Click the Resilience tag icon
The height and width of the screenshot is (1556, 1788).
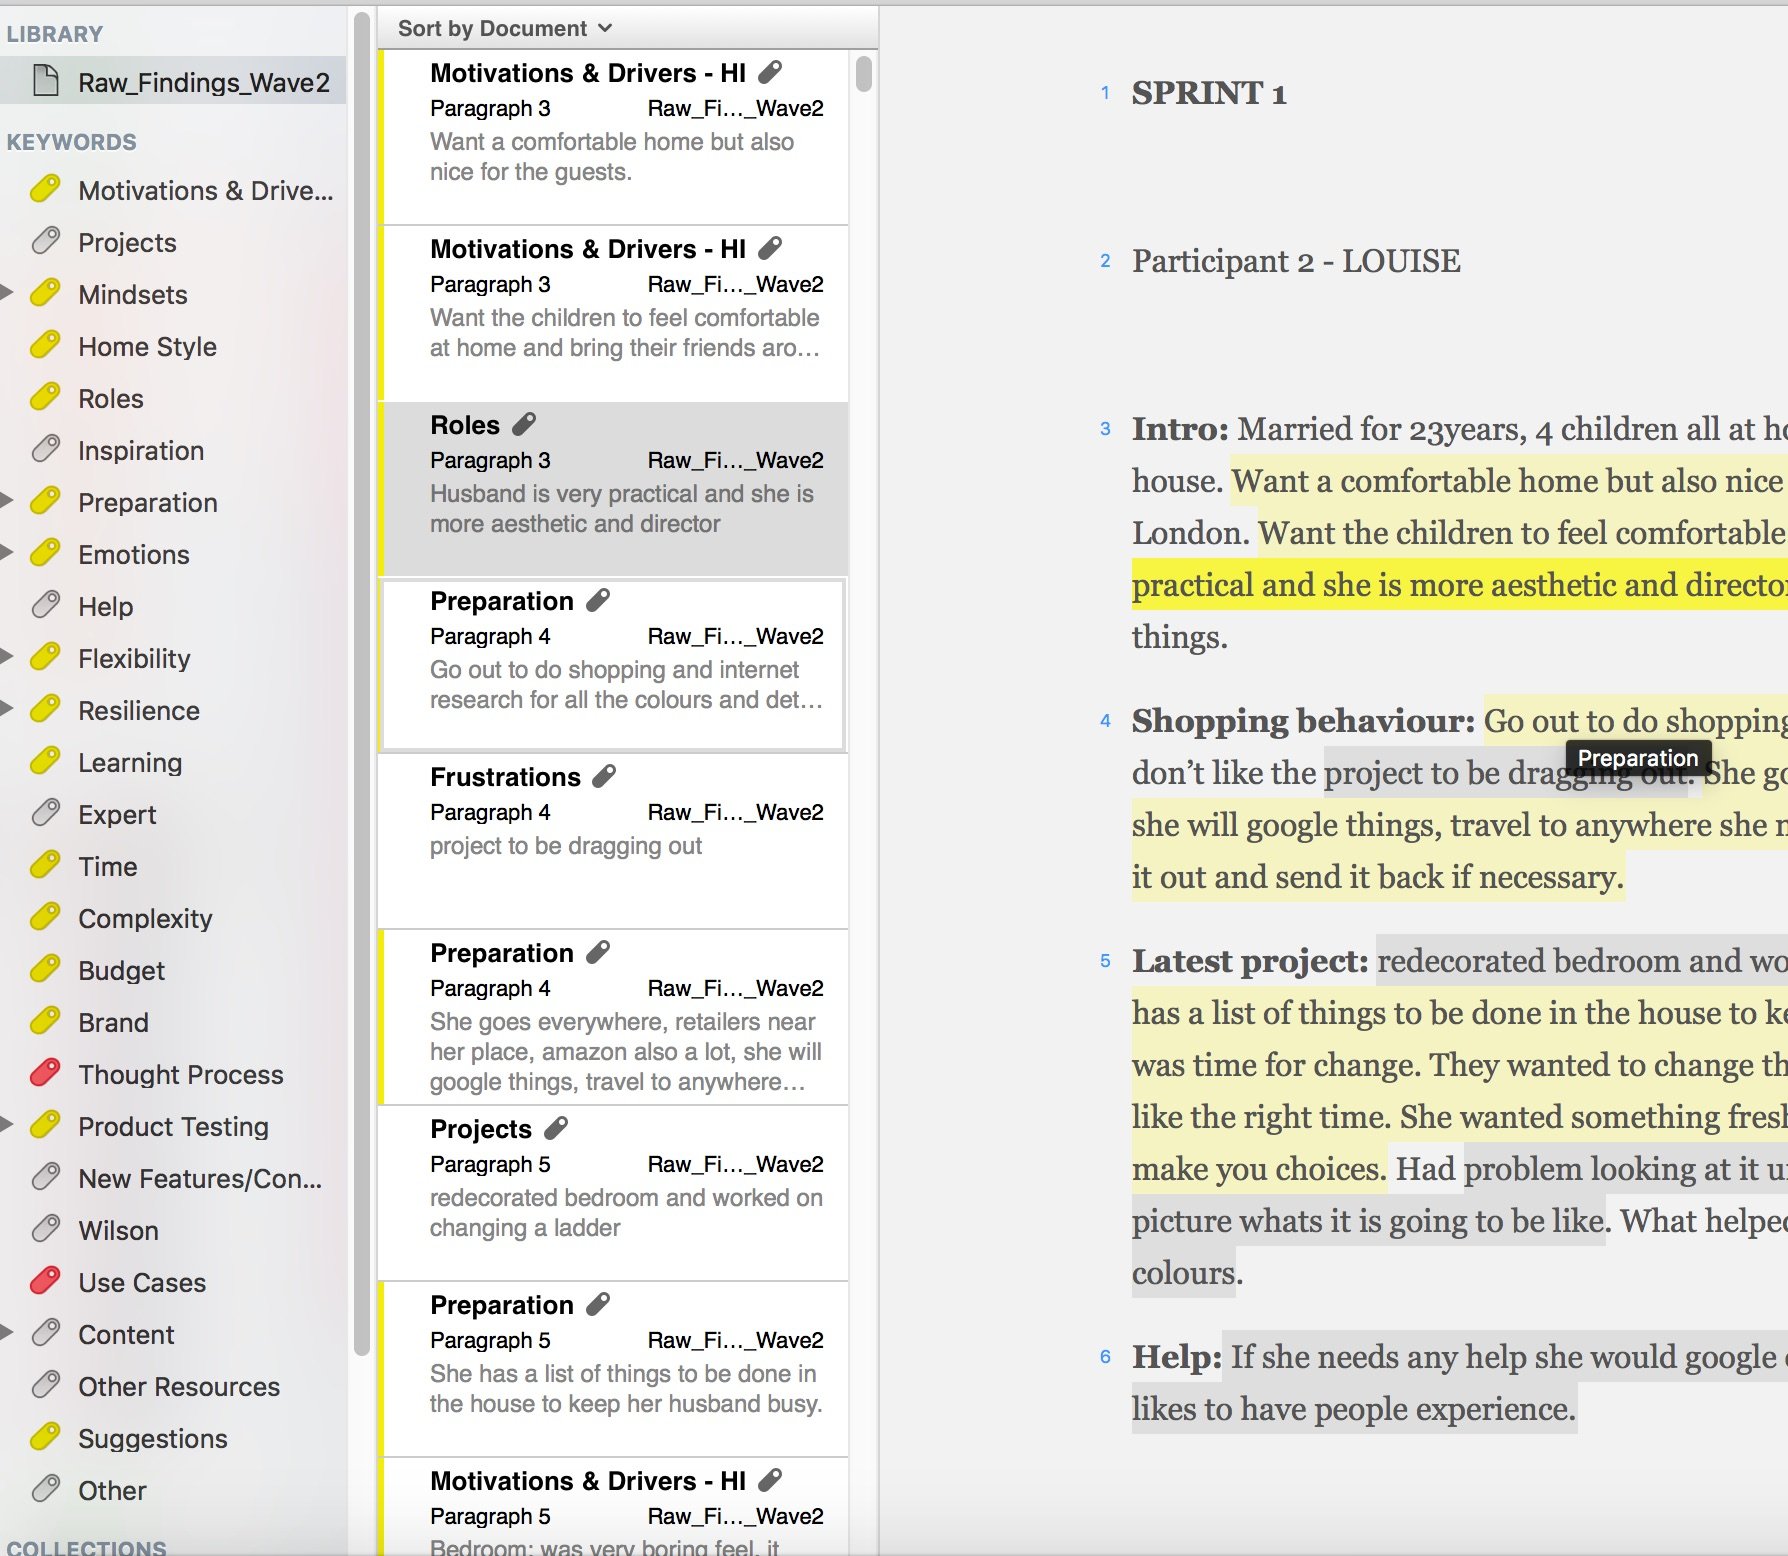(45, 709)
